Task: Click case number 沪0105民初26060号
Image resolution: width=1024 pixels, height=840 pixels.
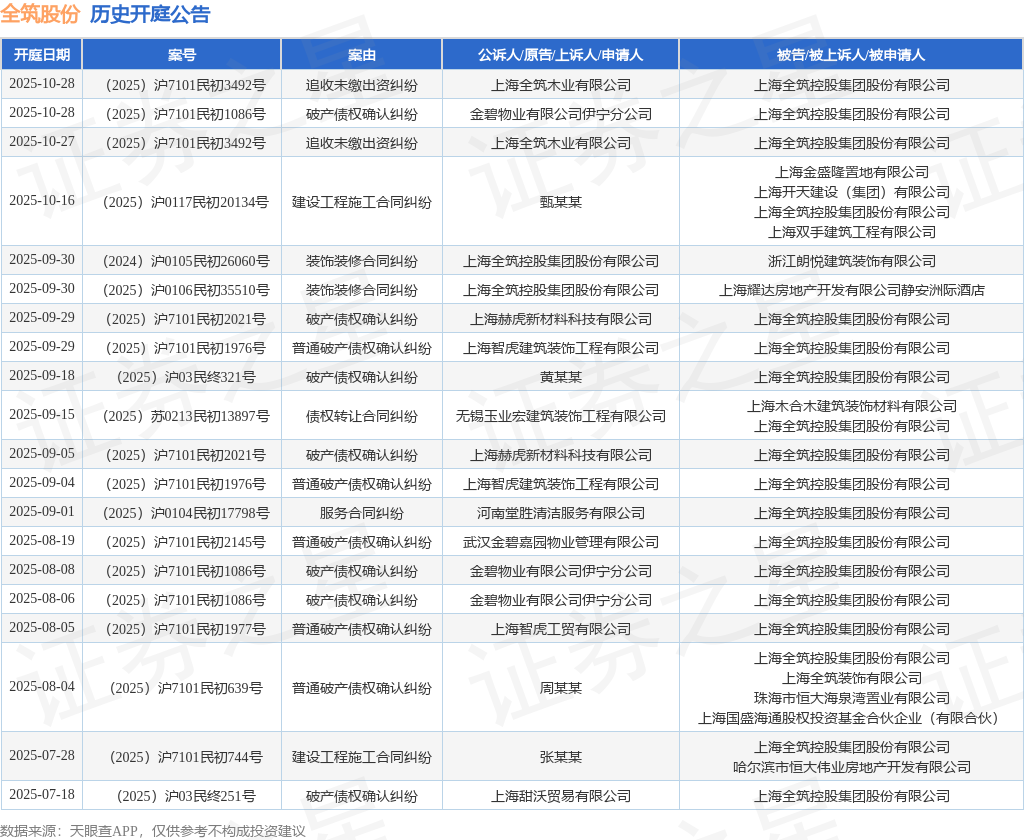Action: (186, 261)
